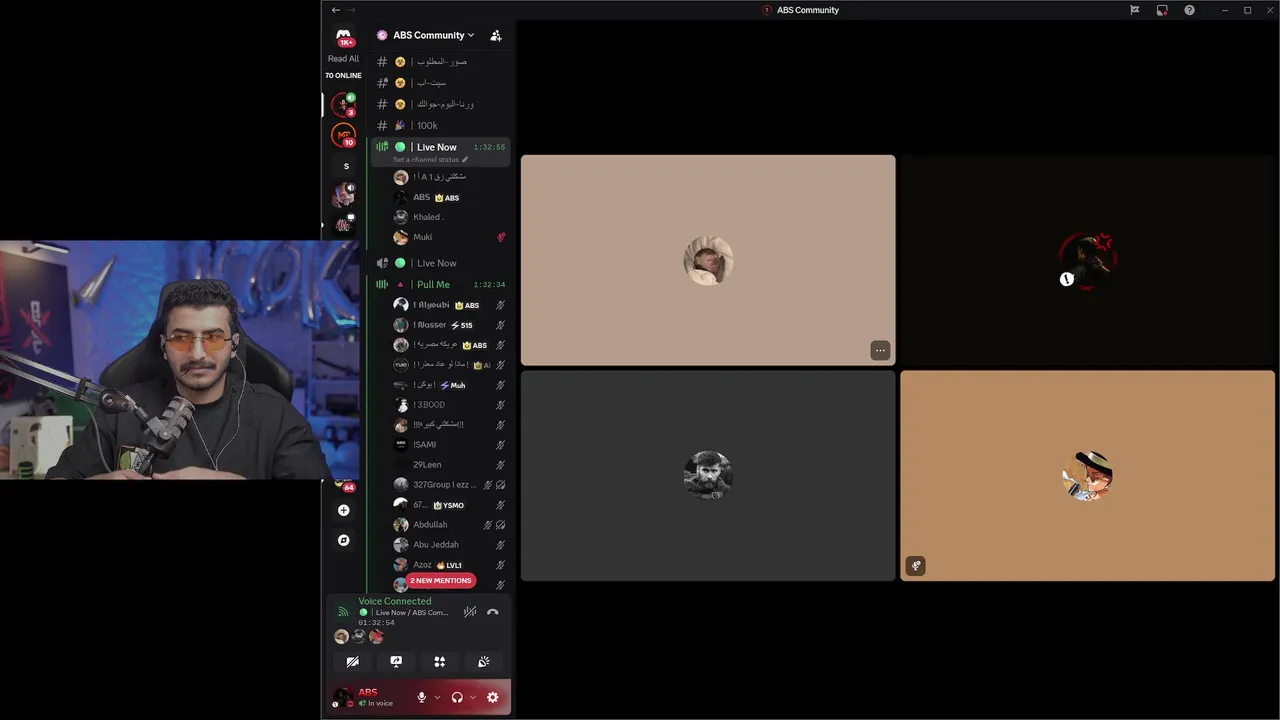Open Discord direct messages home icon
The height and width of the screenshot is (720, 1280).
pyautogui.click(x=344, y=35)
